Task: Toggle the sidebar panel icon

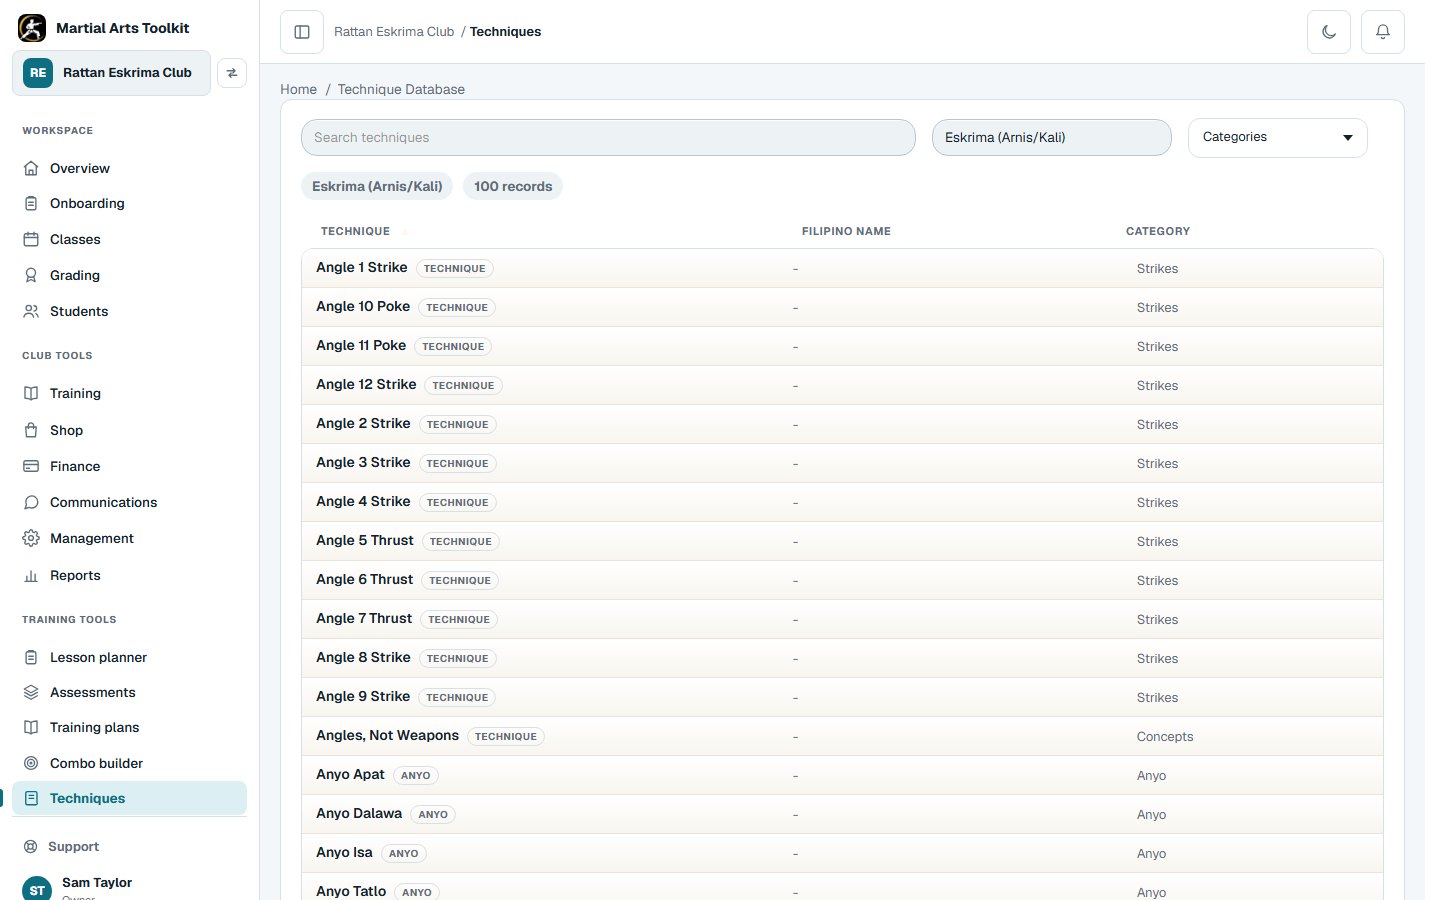Action: pos(302,32)
